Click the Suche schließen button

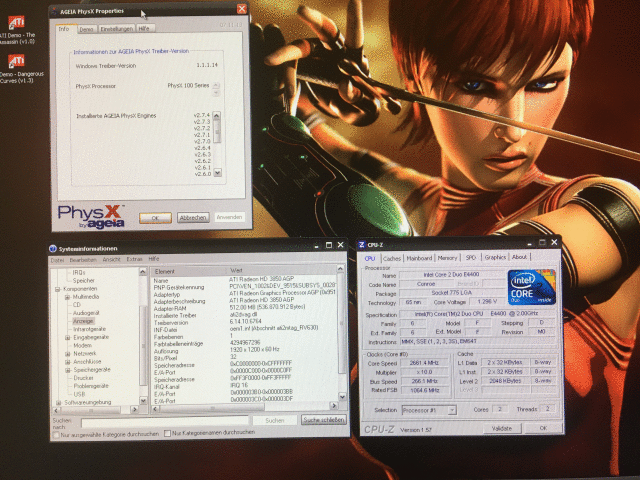(x=324, y=420)
